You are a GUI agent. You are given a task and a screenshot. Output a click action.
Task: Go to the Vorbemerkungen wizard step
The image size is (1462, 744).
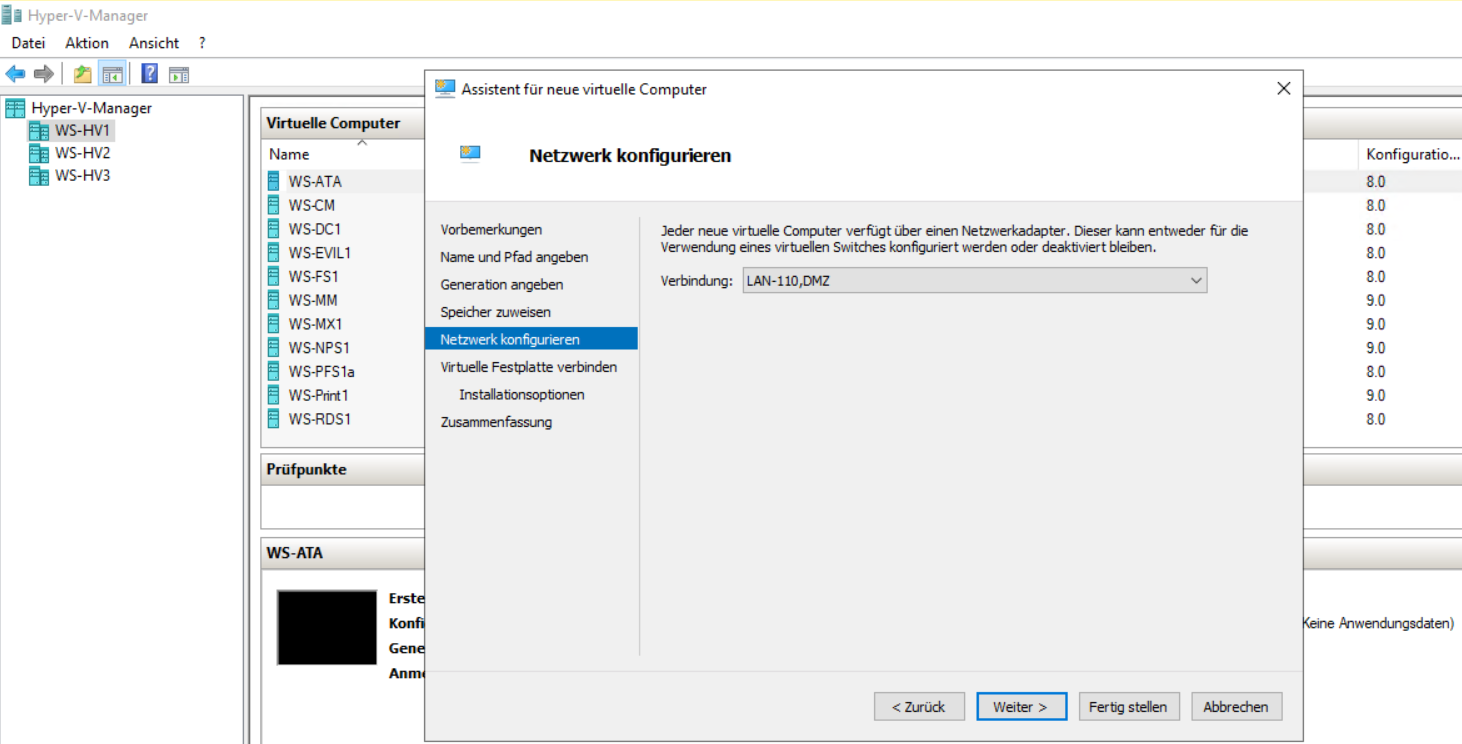(x=491, y=230)
